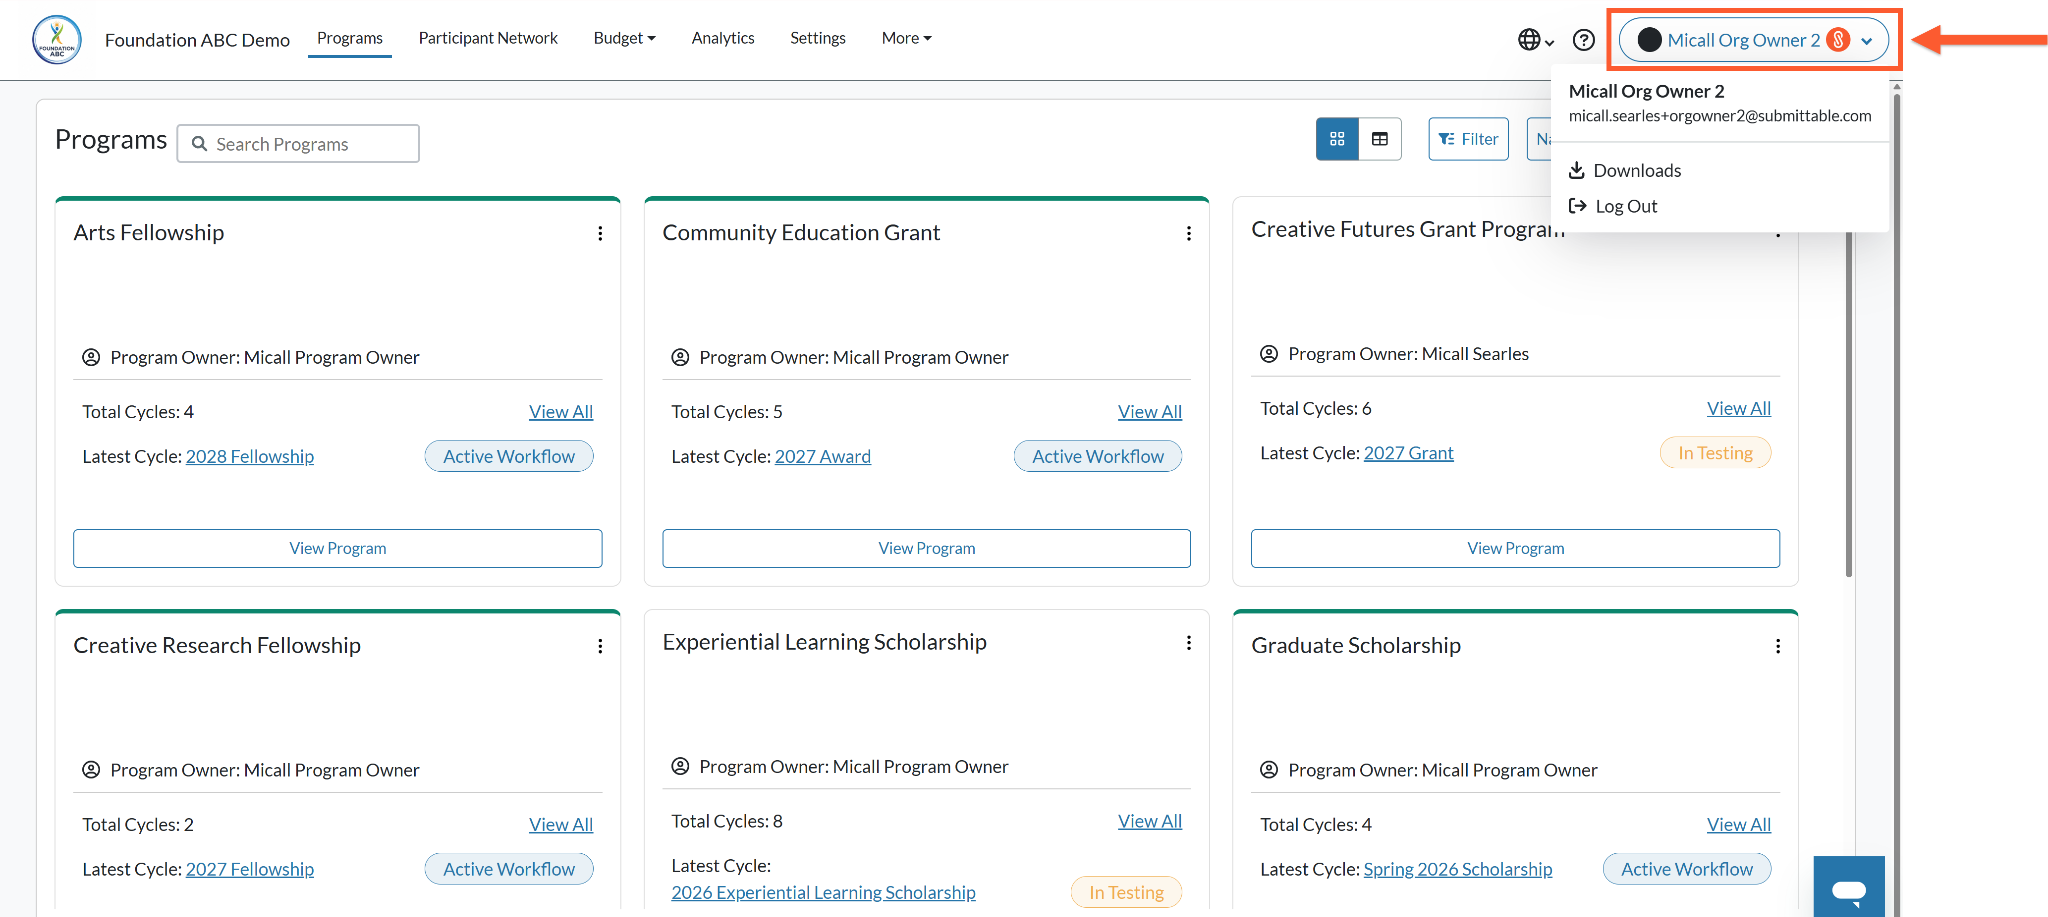The height and width of the screenshot is (917, 2048).
Task: Focus the Search Programs field
Action: (298, 143)
